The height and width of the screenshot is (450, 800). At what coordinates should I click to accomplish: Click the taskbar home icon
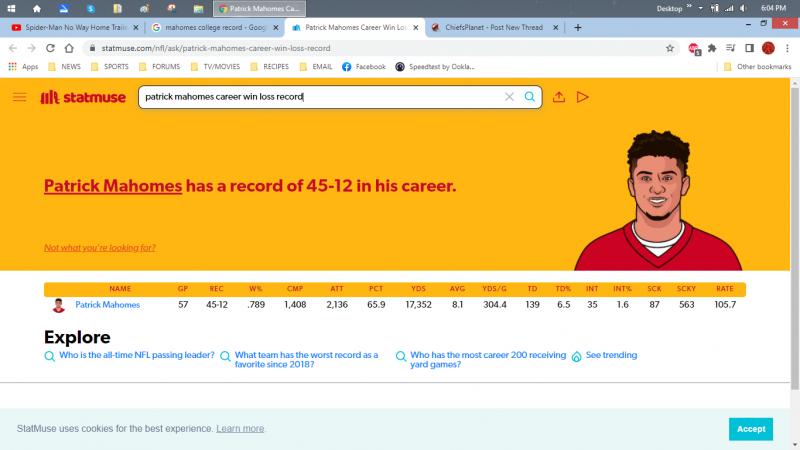[x=37, y=8]
